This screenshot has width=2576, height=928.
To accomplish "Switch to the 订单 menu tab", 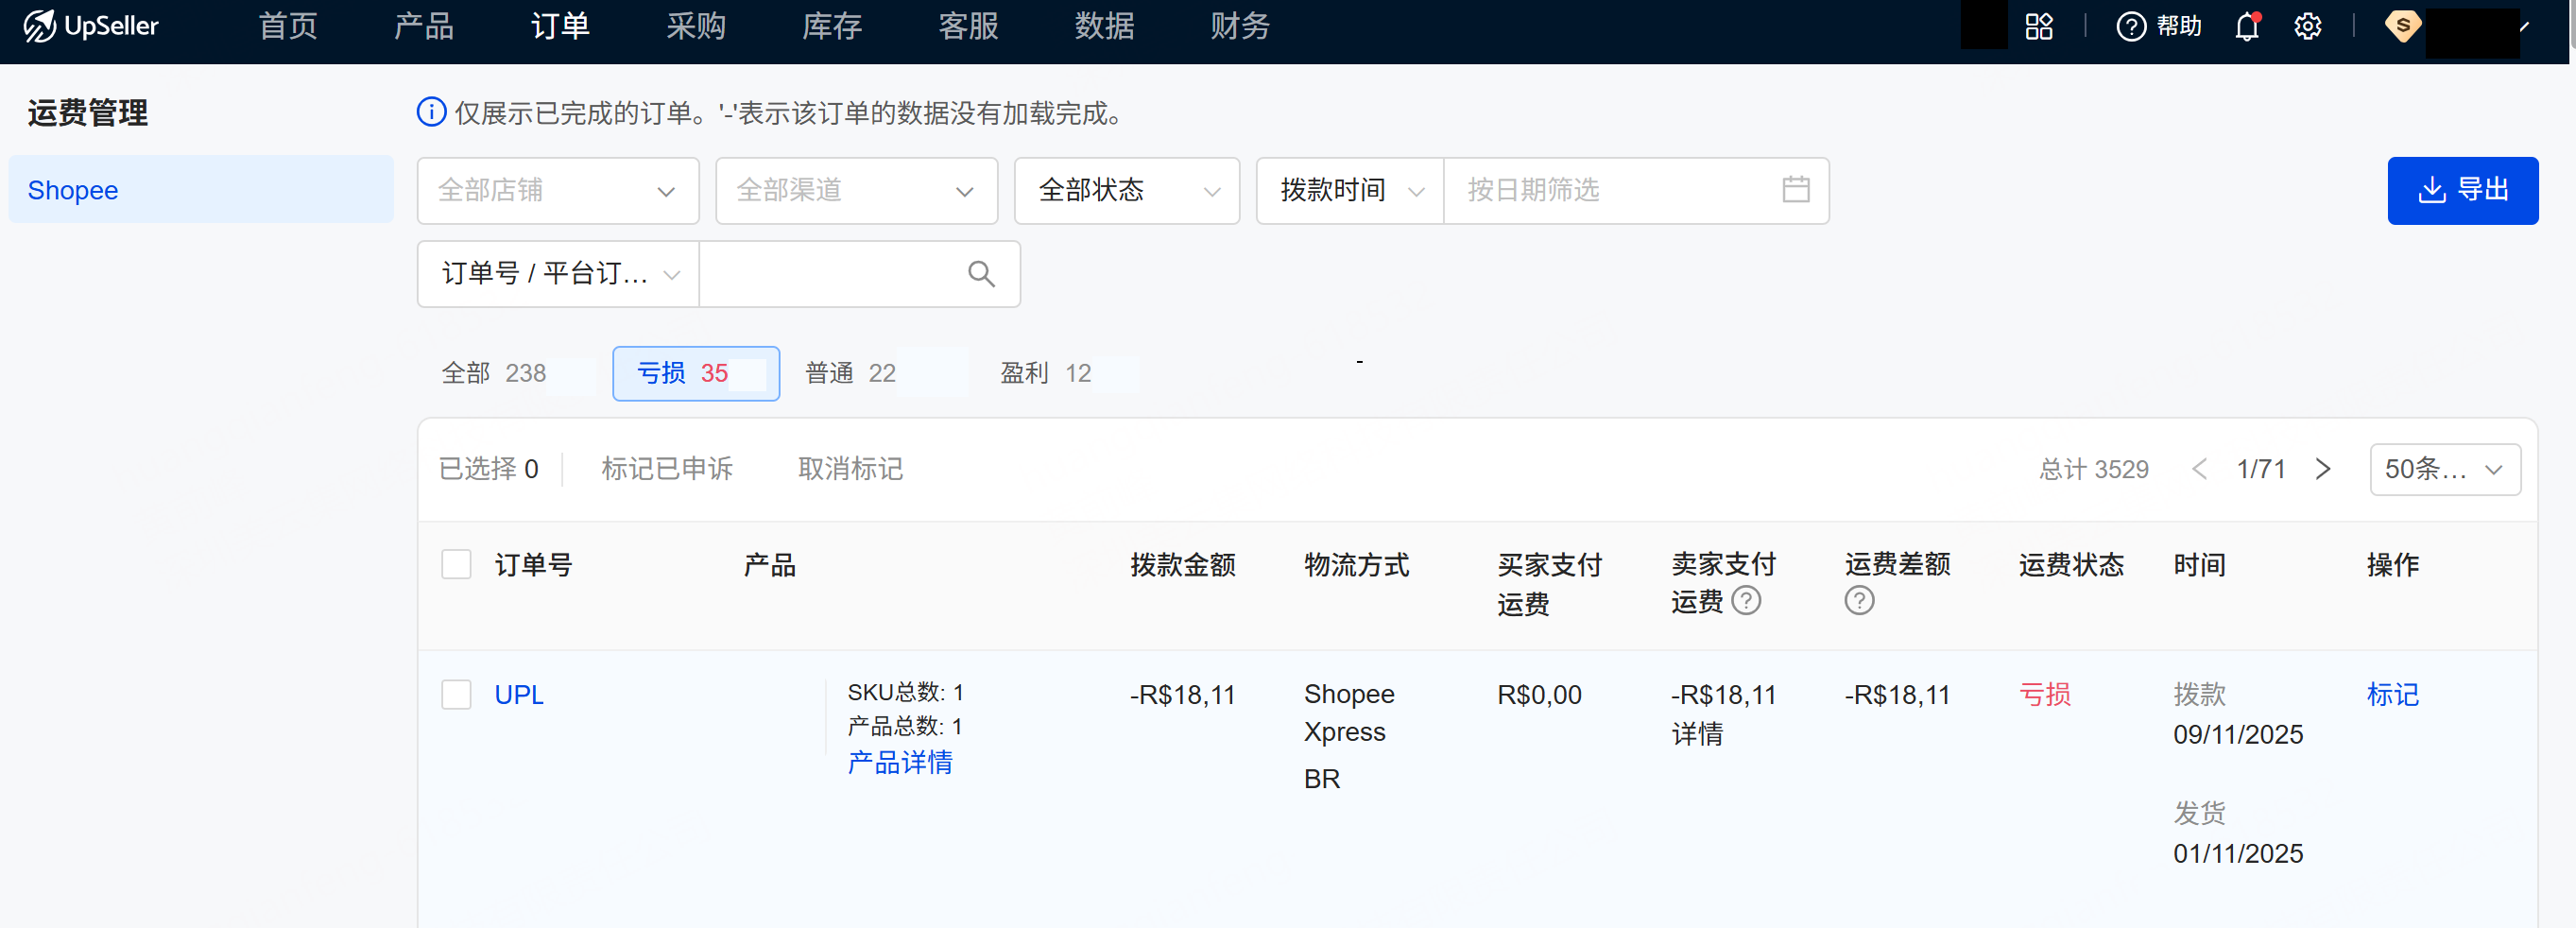I will click(559, 26).
